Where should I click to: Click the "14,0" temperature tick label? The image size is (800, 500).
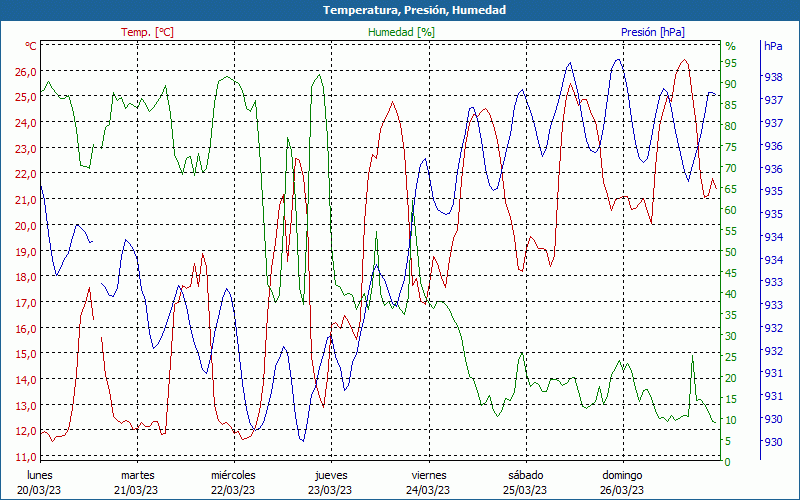[27, 380]
